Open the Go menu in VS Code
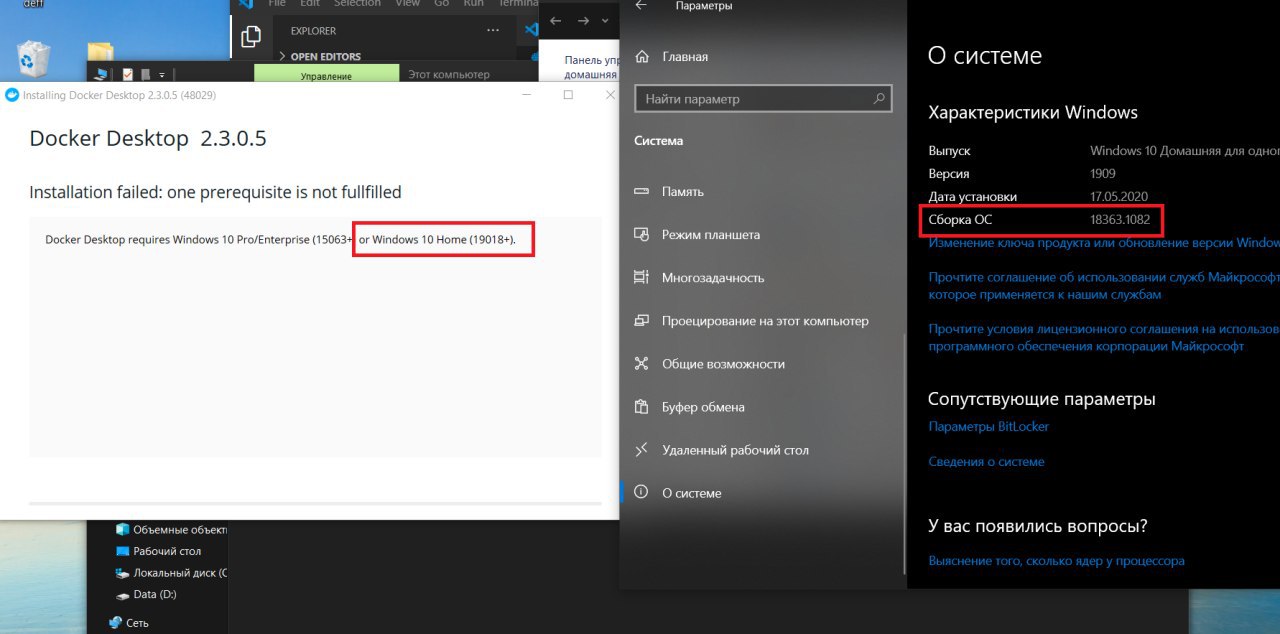1280x634 pixels. pyautogui.click(x=441, y=4)
